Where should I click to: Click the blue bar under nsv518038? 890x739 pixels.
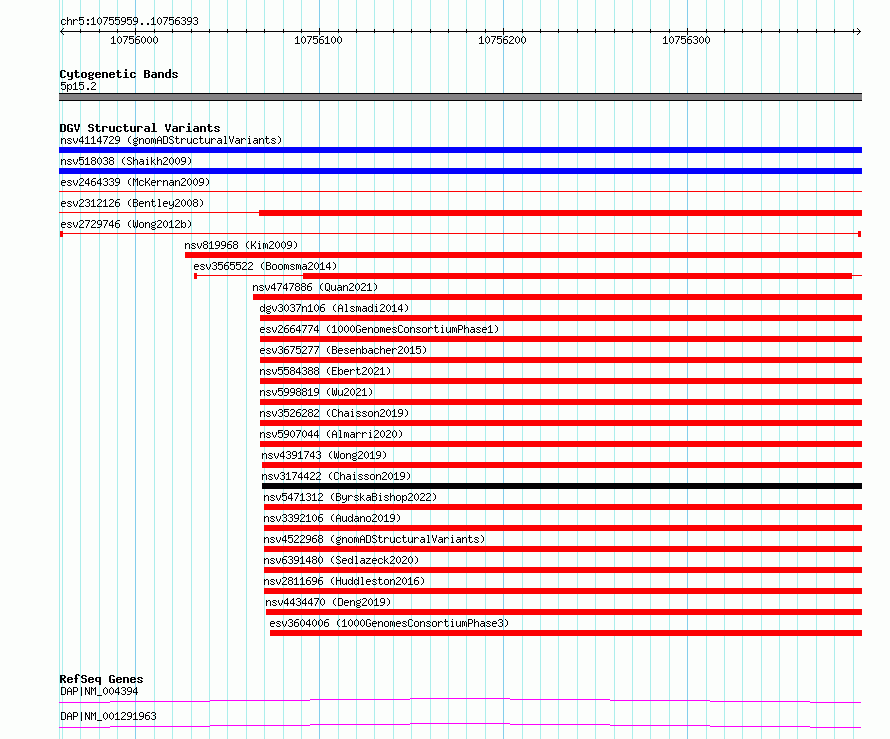pos(460,171)
